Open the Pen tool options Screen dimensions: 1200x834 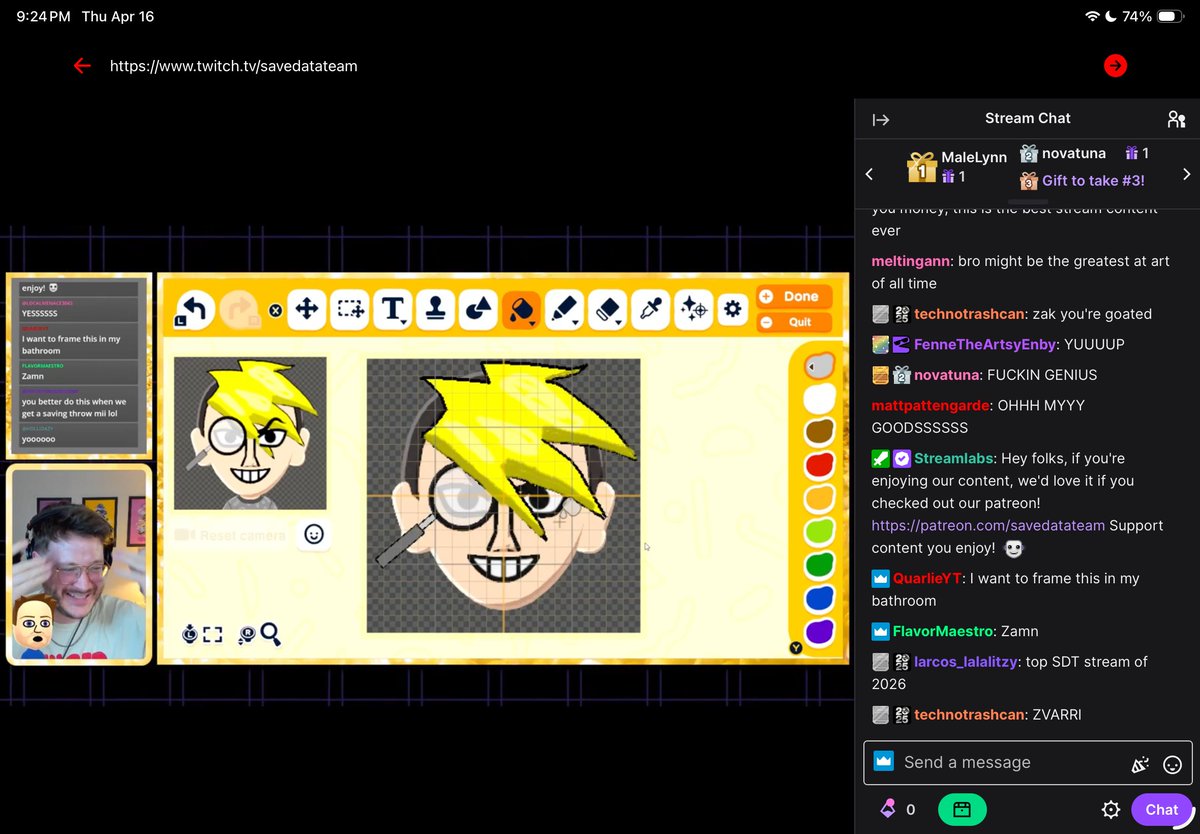point(565,309)
